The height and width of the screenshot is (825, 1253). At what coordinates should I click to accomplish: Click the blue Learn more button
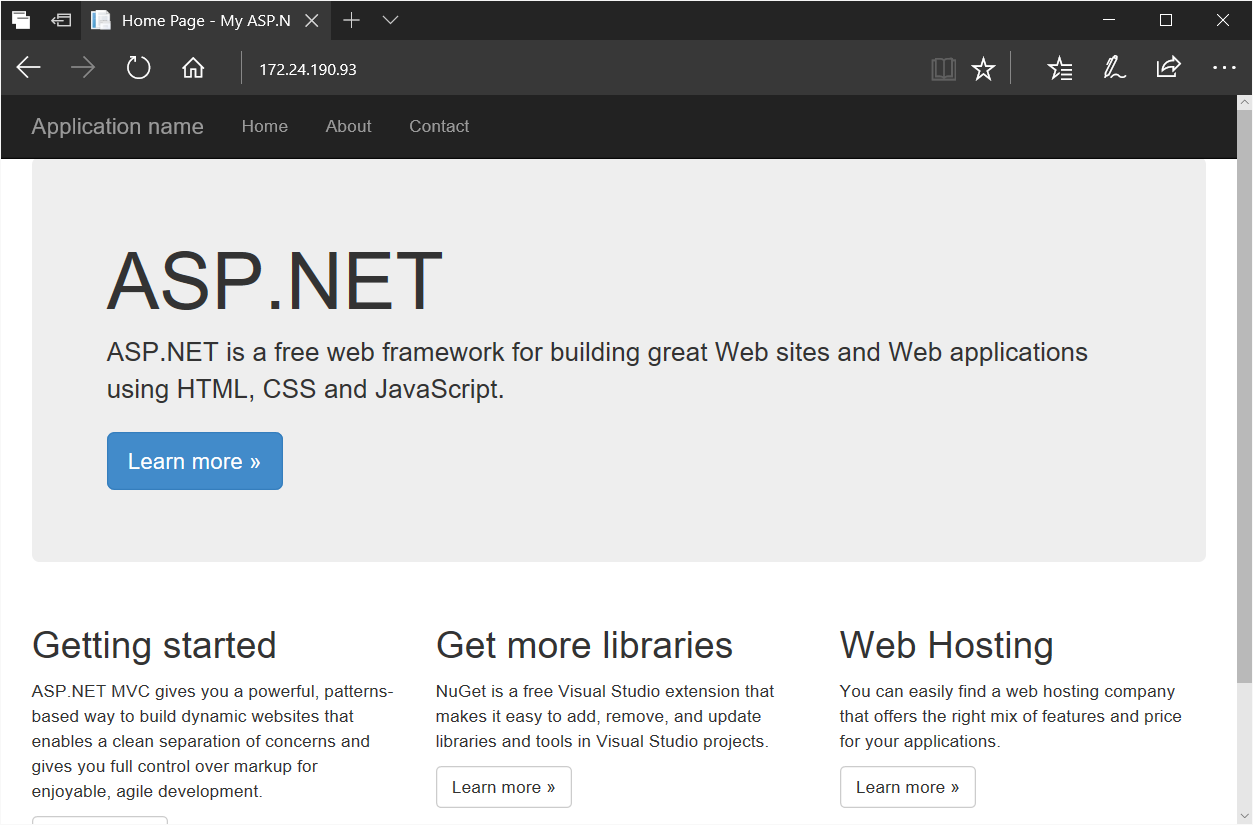tap(195, 461)
